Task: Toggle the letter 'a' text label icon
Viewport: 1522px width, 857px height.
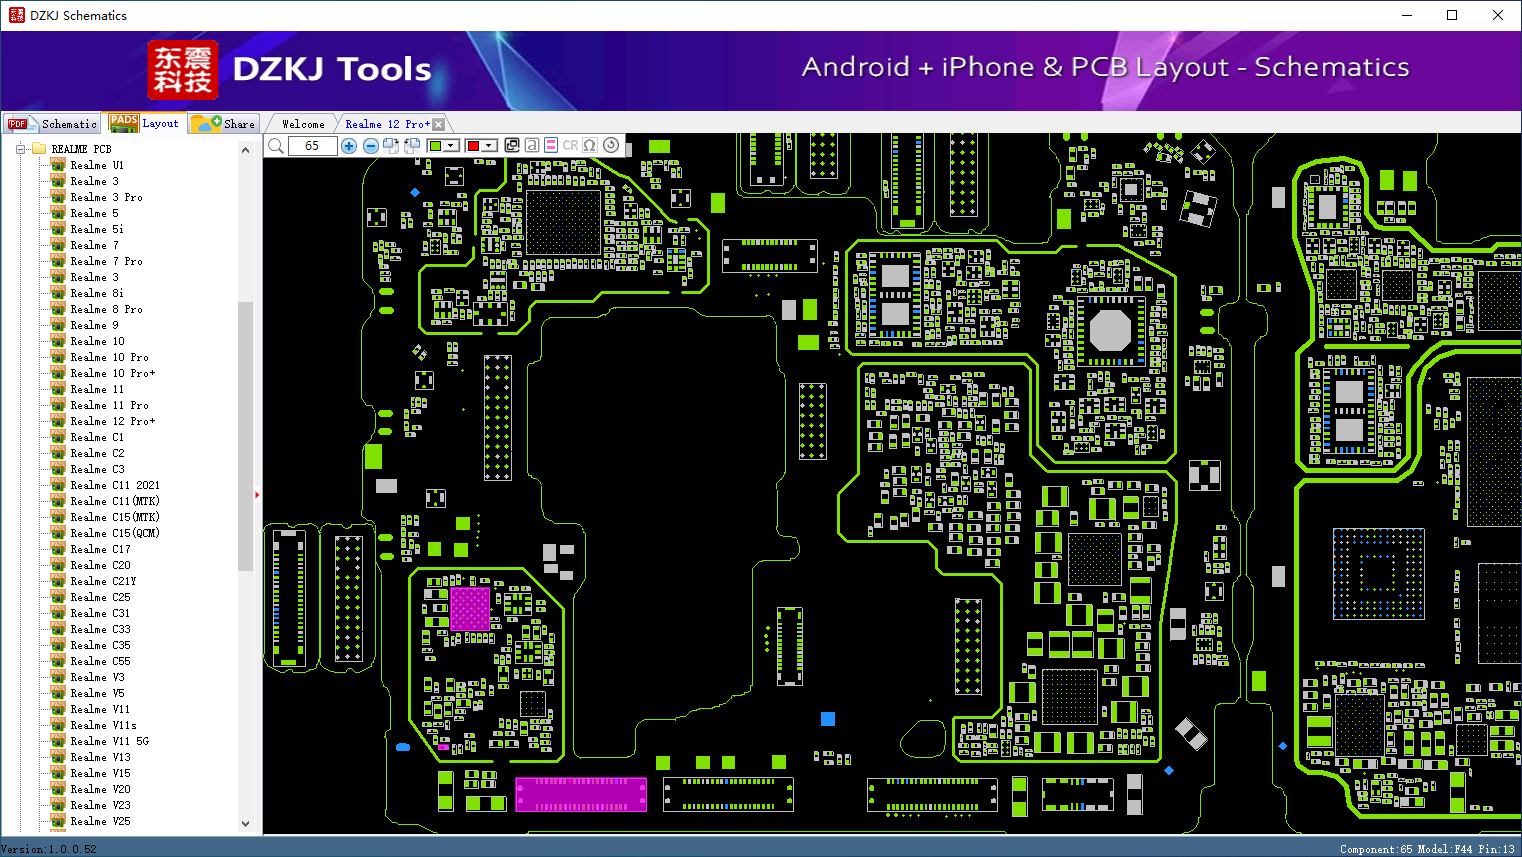Action: coord(531,145)
